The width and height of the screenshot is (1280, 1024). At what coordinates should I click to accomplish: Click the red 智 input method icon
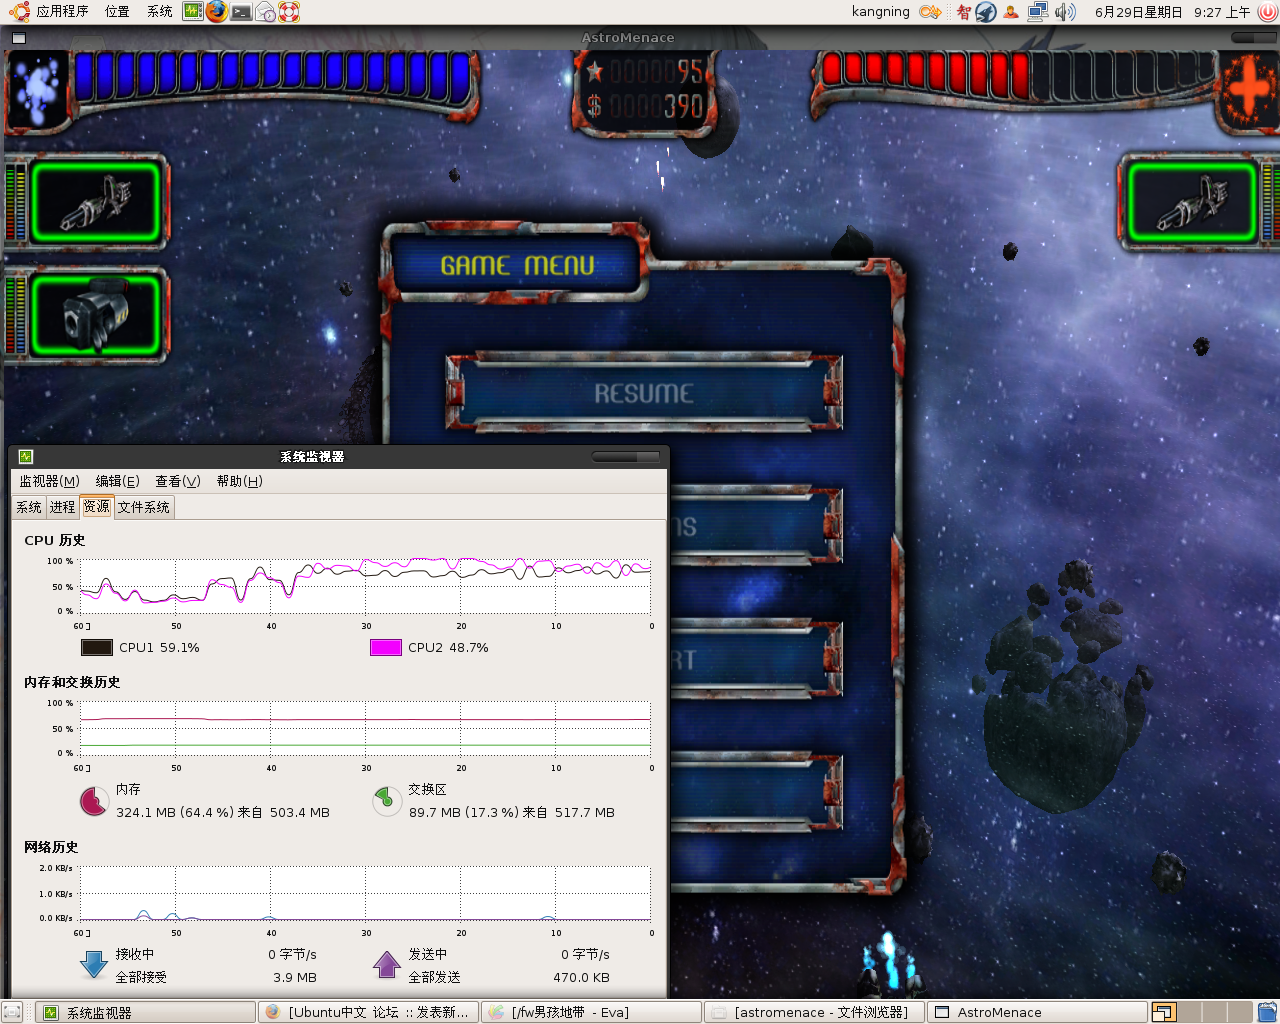click(x=963, y=12)
